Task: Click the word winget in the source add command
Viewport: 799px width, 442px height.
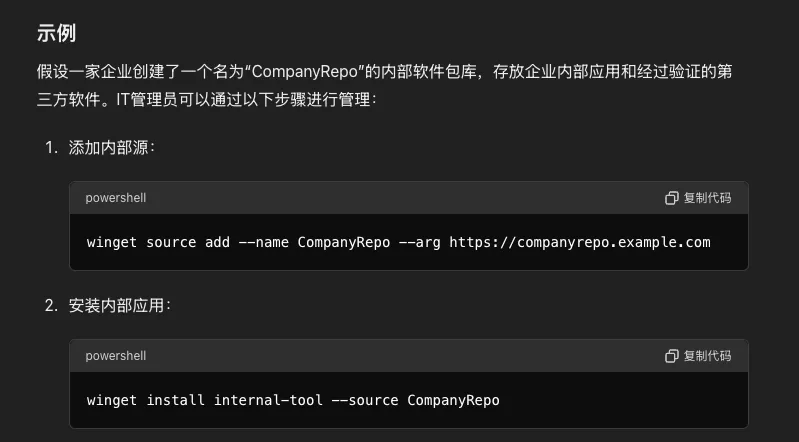Action: [x=112, y=242]
